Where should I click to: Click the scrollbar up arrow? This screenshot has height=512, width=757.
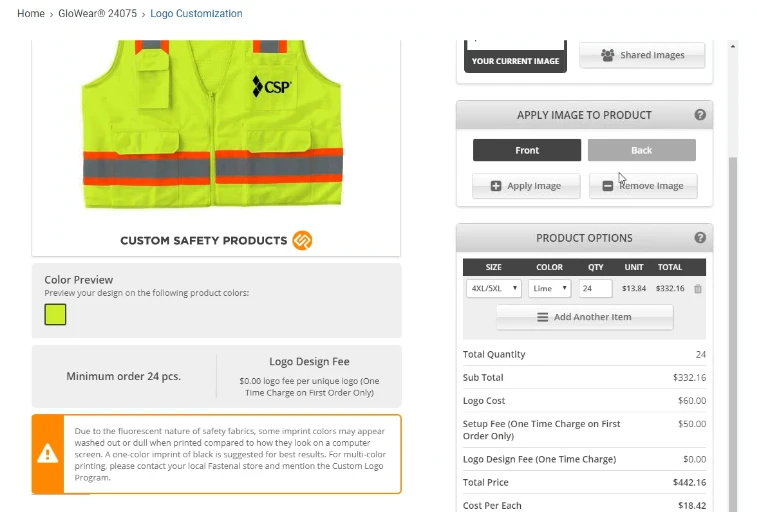pyautogui.click(x=733, y=46)
